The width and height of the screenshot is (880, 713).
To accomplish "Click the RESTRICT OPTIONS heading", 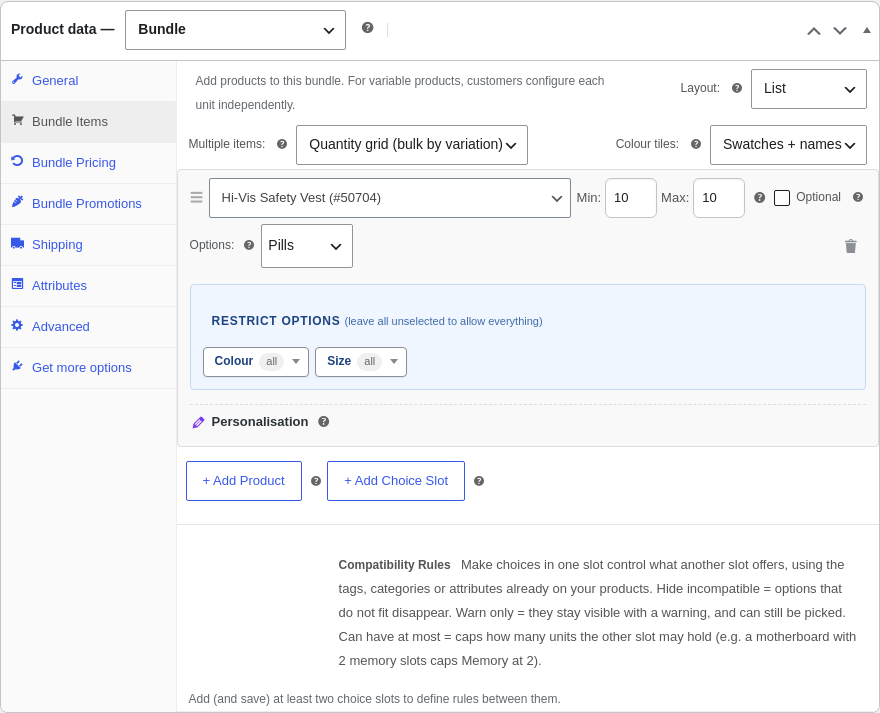I will click(276, 321).
